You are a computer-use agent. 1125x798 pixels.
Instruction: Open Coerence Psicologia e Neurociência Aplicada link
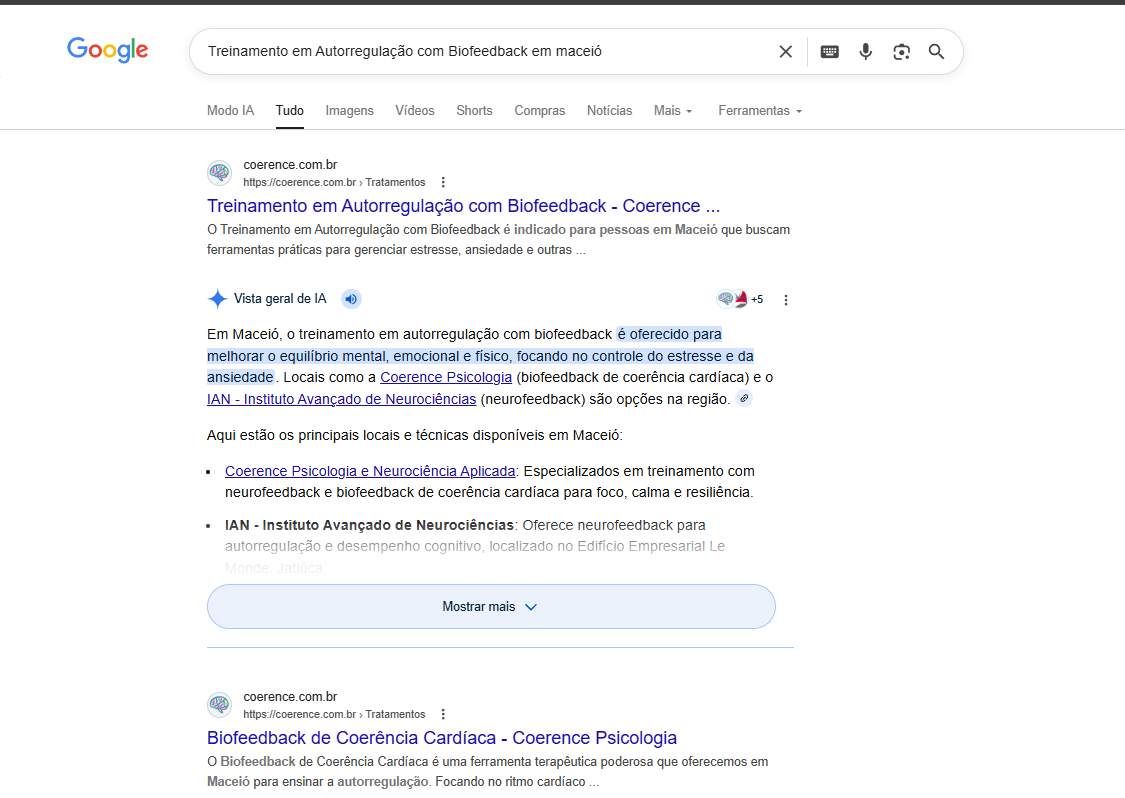pos(370,471)
